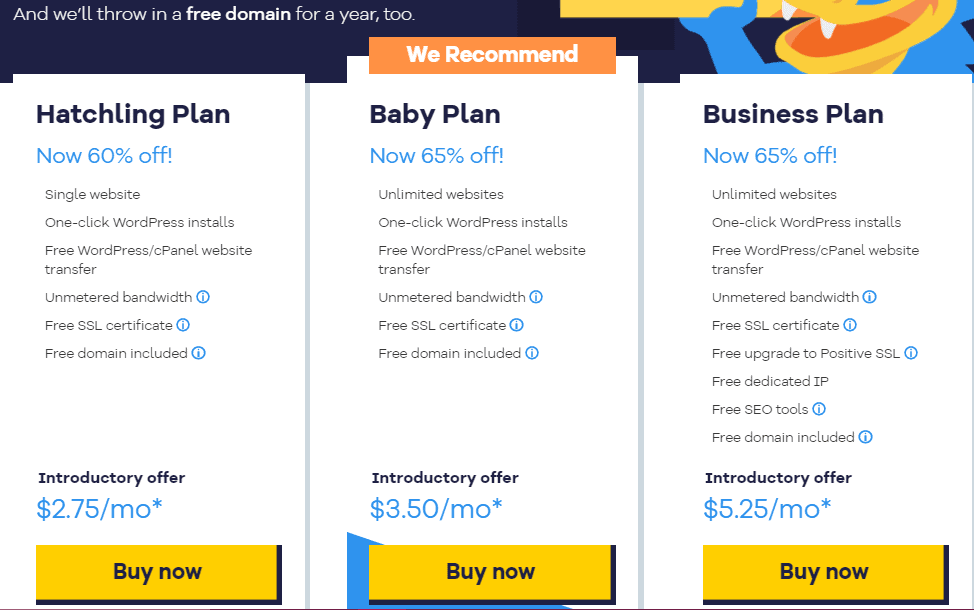Screen dimensions: 974x610
Task: Click the Hatchling Plan heading
Action: (133, 114)
